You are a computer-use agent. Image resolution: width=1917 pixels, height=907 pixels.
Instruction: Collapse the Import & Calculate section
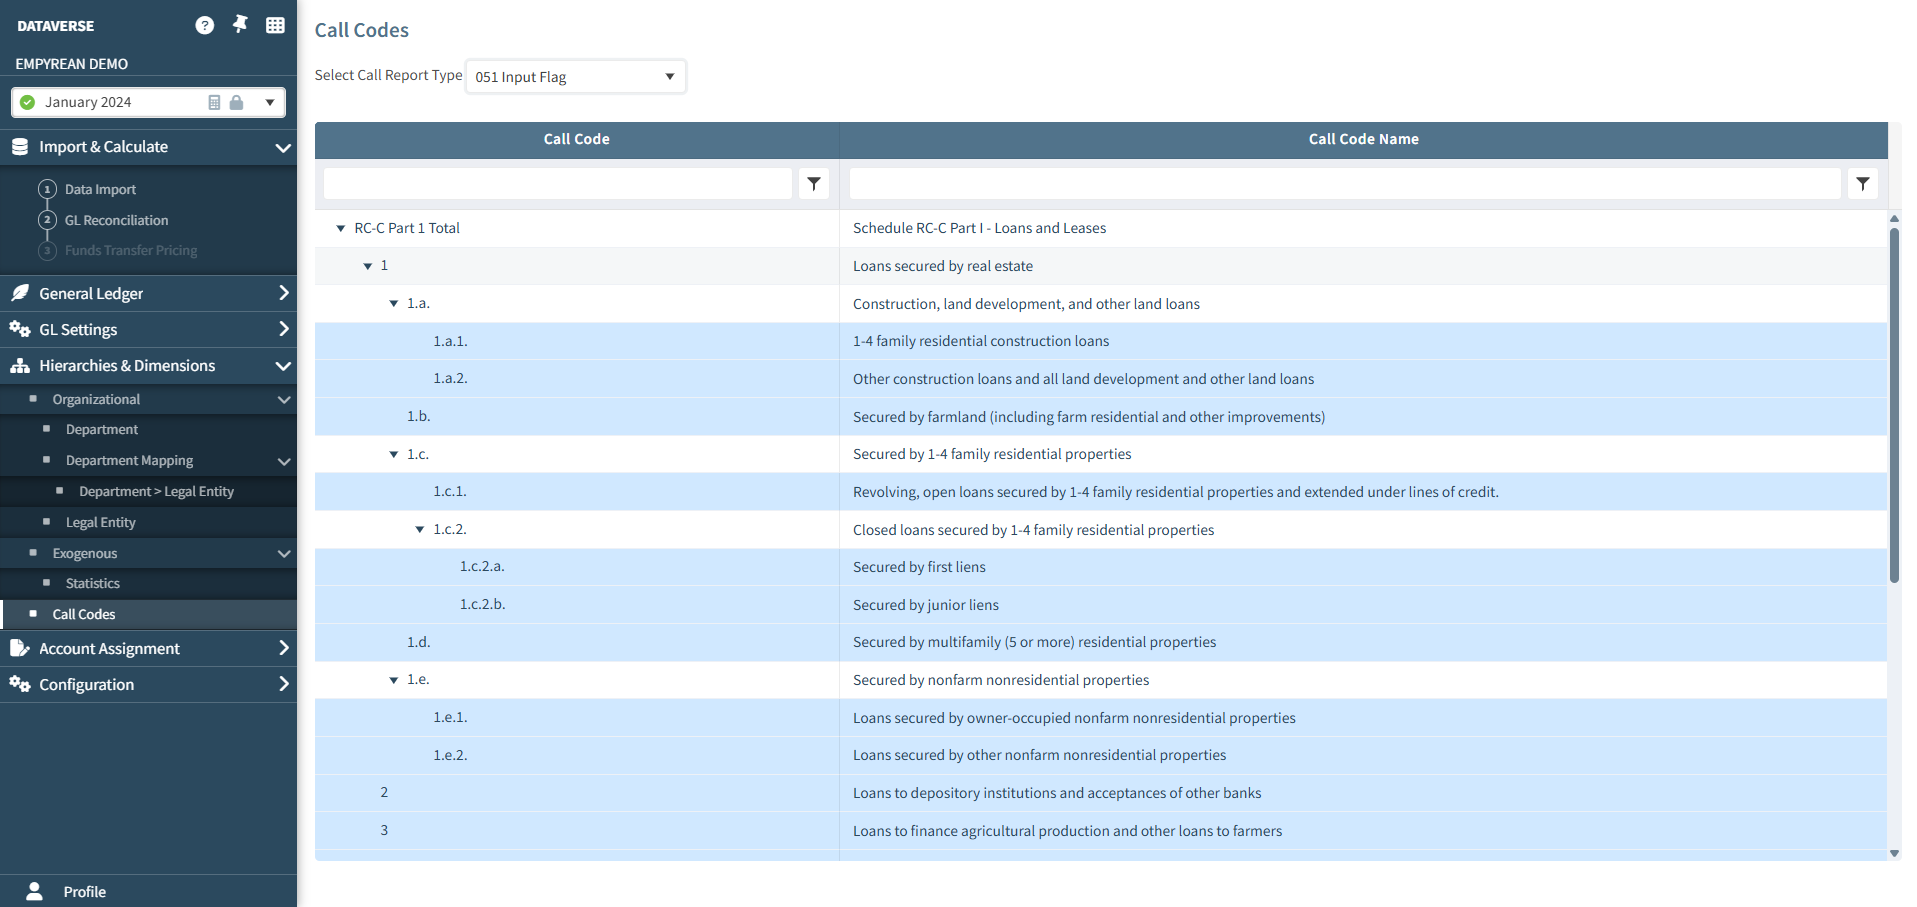pos(283,147)
